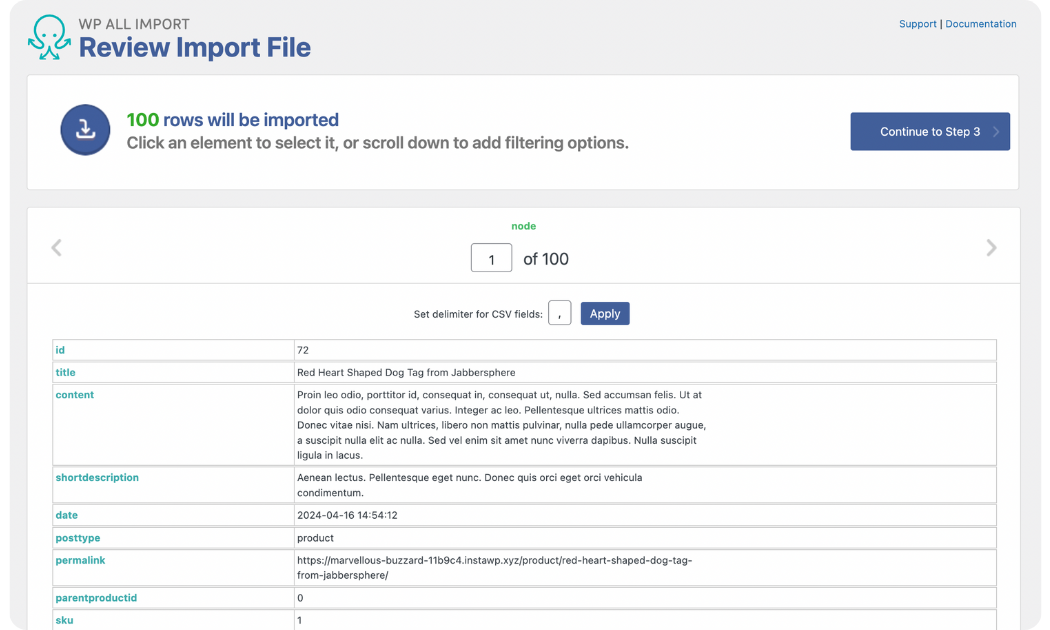
Task: Select the parentproductid field name
Action: pyautogui.click(x=96, y=598)
